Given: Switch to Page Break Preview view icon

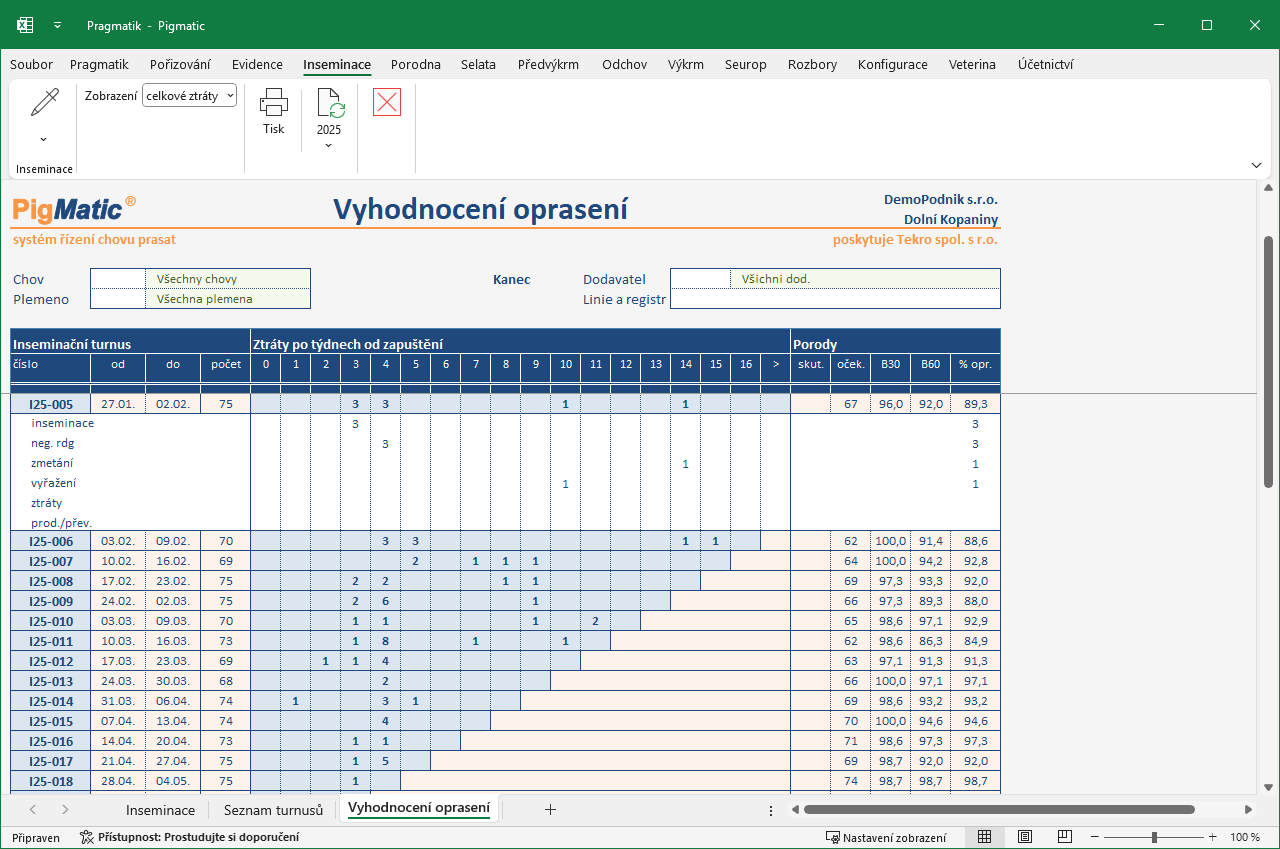Looking at the screenshot, I should click(x=1065, y=837).
